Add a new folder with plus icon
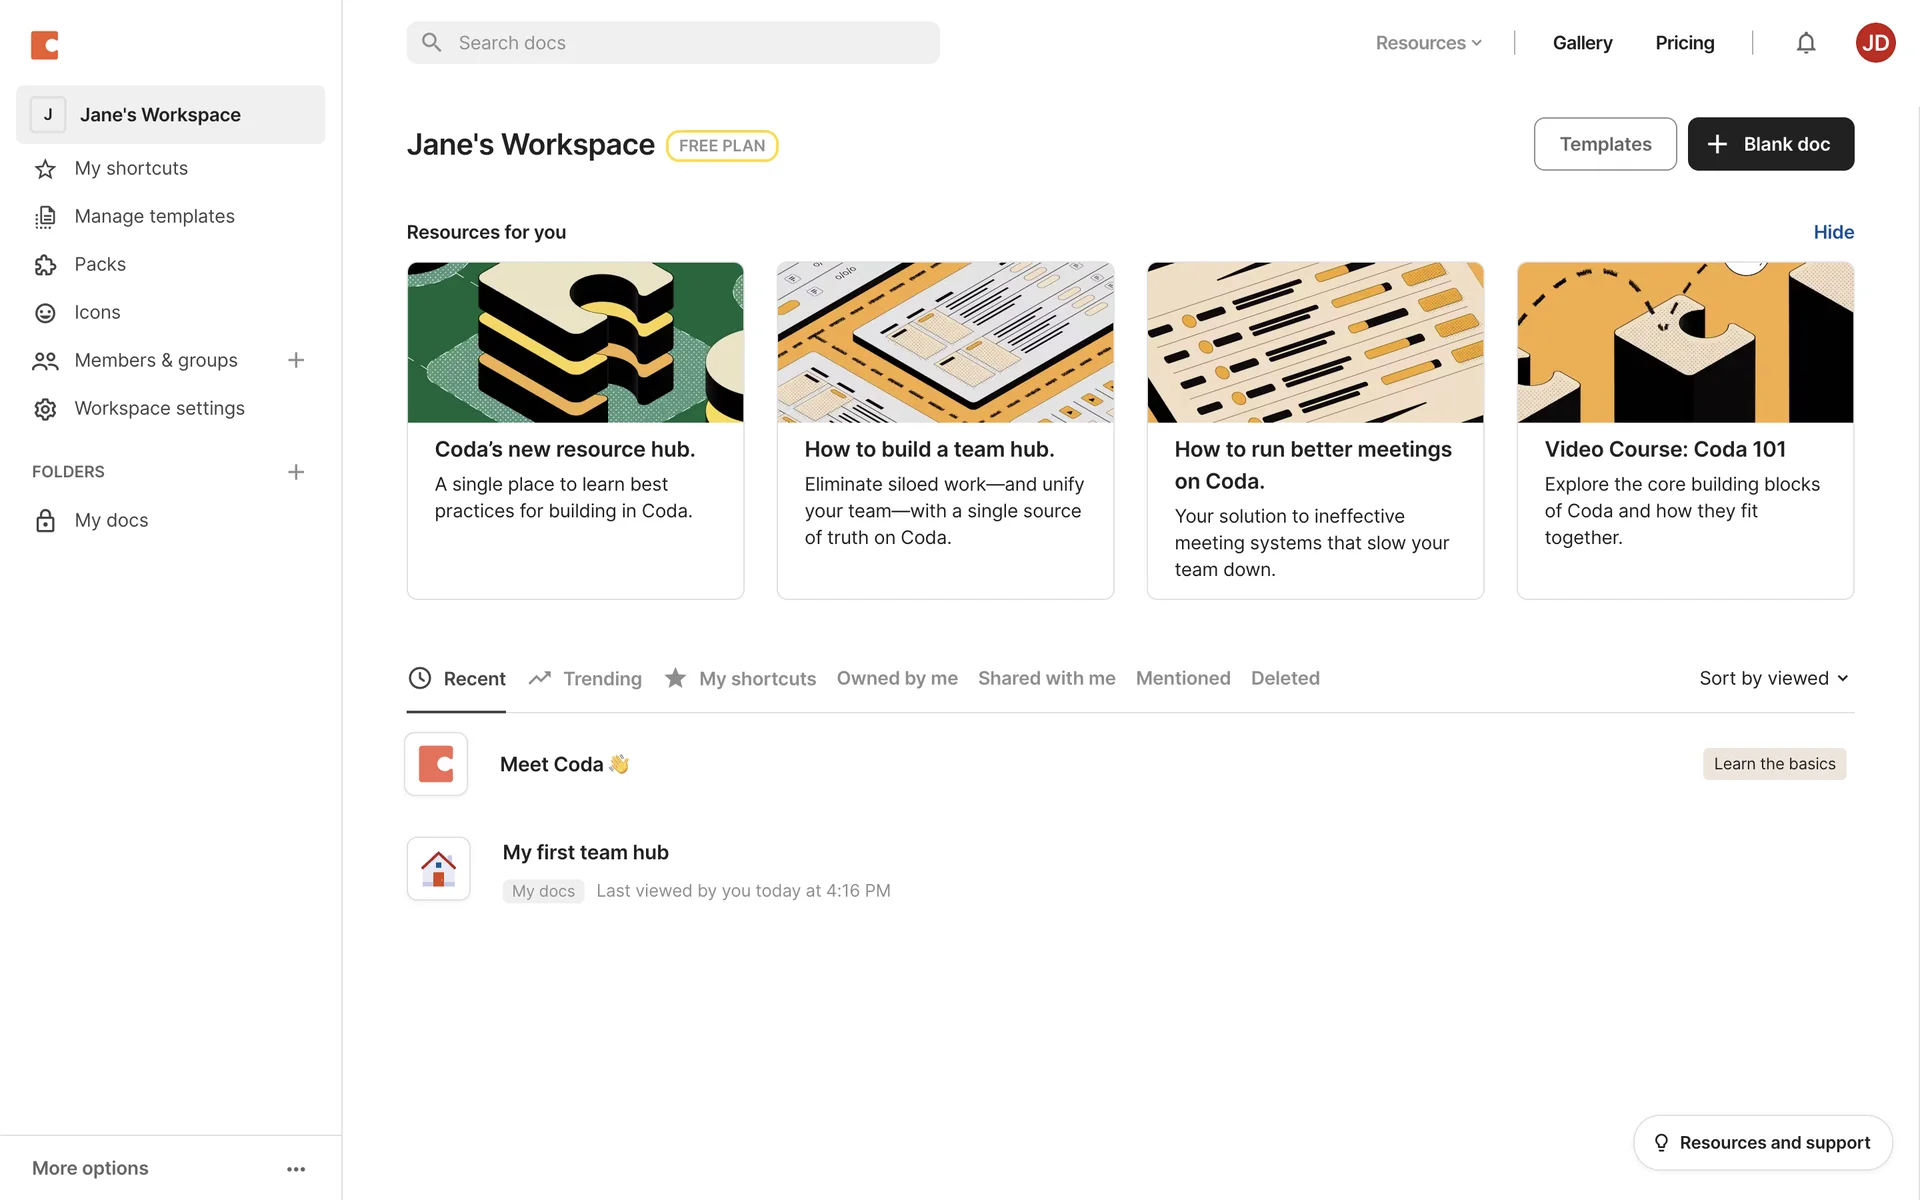1920x1200 pixels. 296,472
